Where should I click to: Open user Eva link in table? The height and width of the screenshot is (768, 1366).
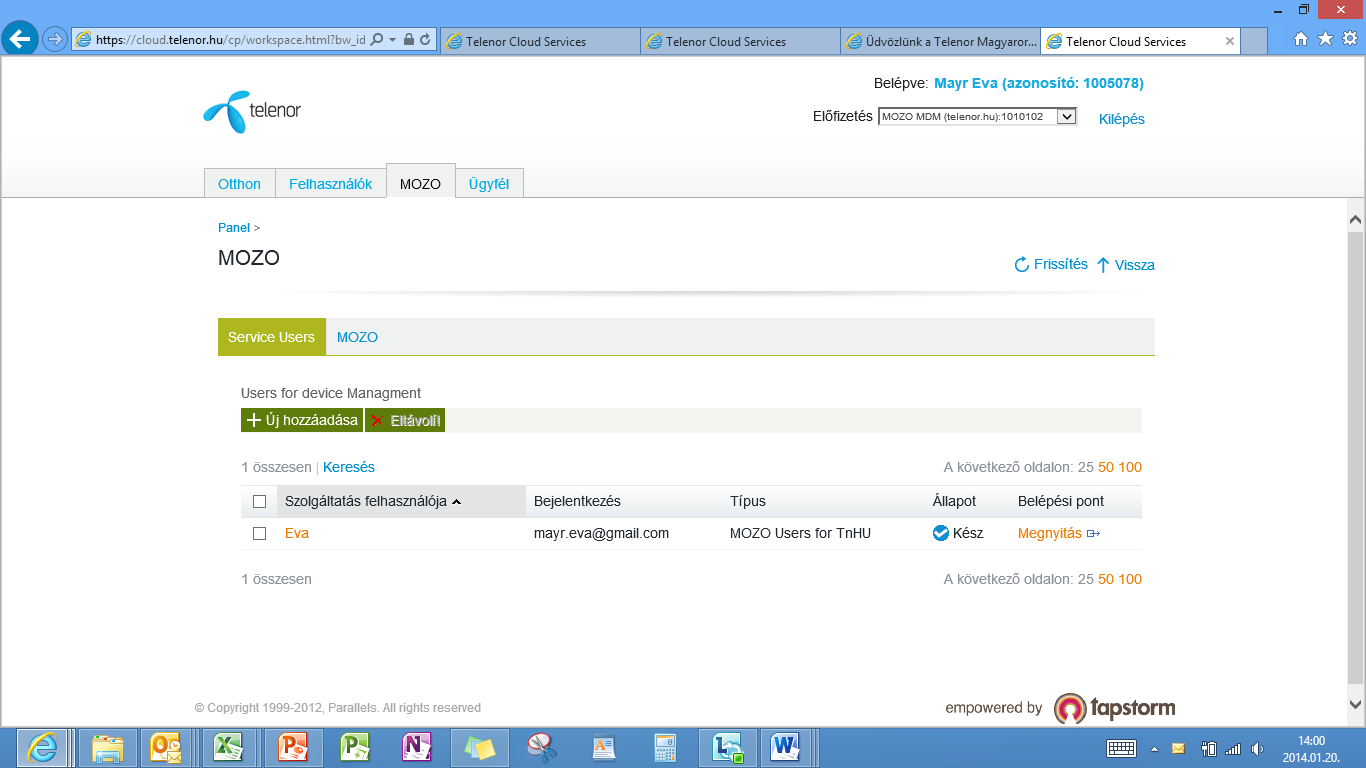[x=297, y=533]
